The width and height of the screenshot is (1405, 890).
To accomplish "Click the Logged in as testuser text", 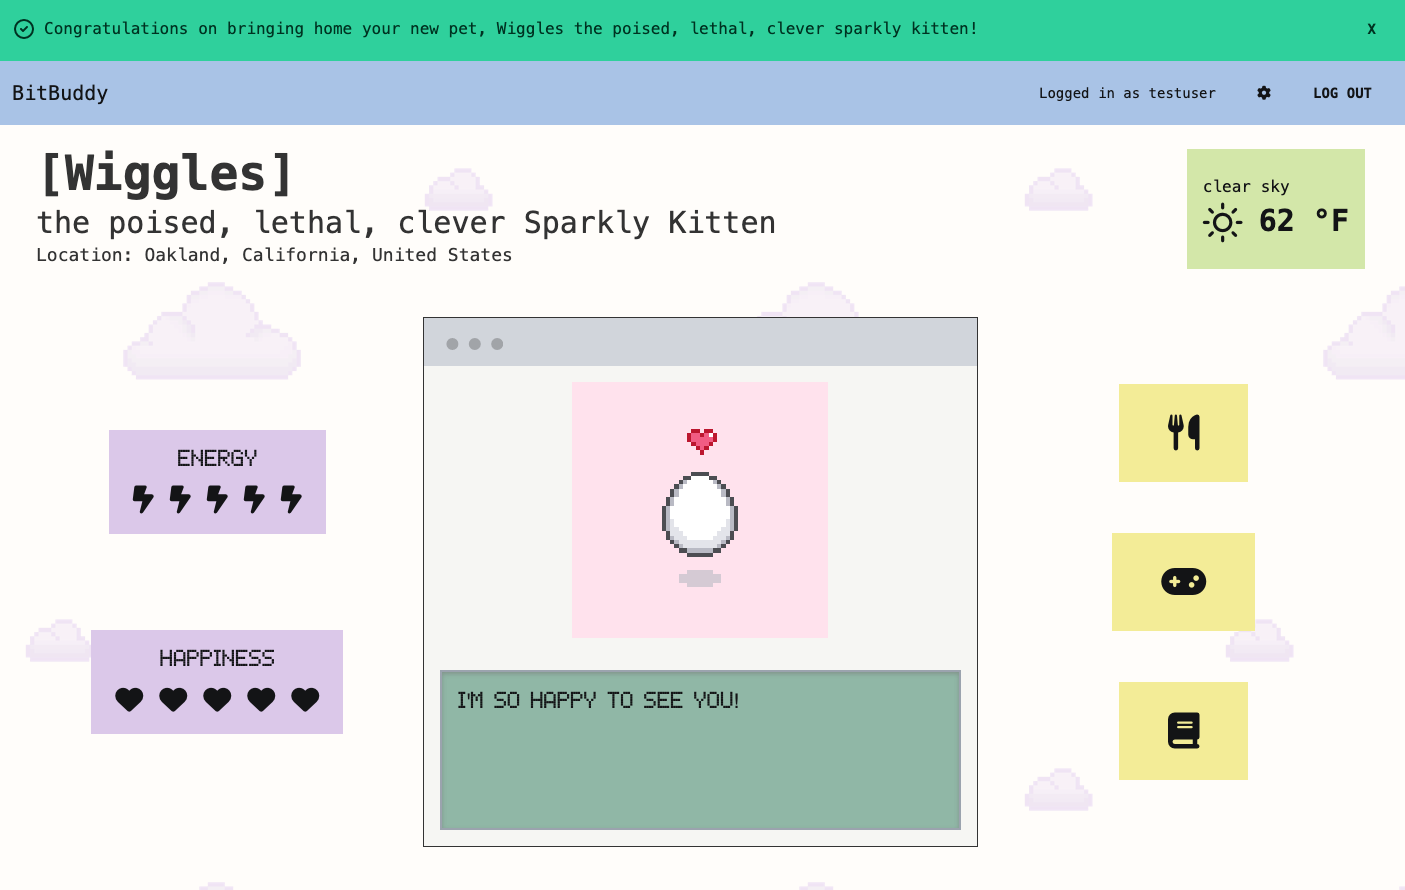I will click(x=1127, y=93).
